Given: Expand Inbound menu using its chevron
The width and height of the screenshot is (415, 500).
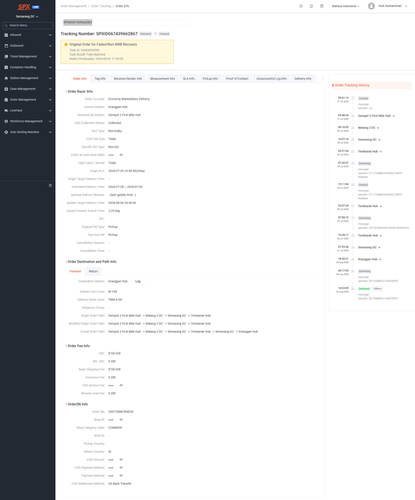Looking at the screenshot, I should (x=50, y=35).
